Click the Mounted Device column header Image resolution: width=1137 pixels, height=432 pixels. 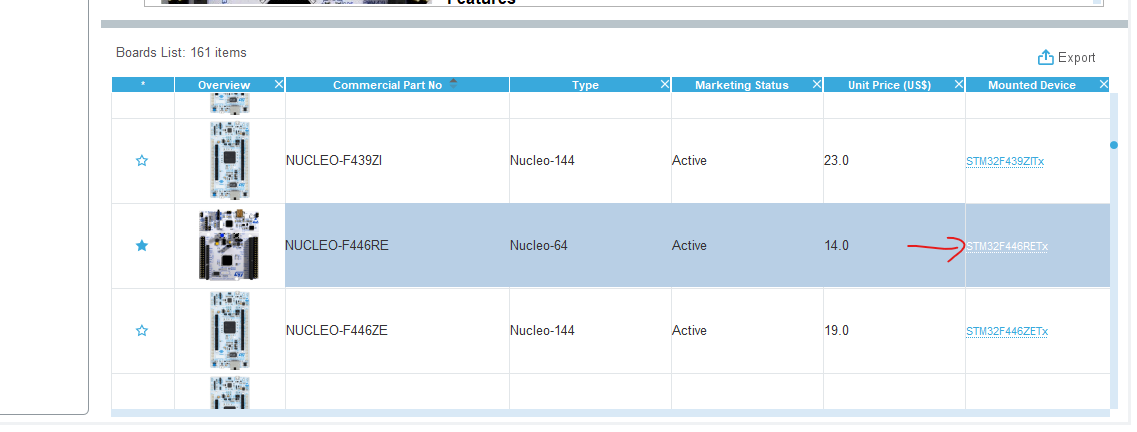coord(1032,85)
